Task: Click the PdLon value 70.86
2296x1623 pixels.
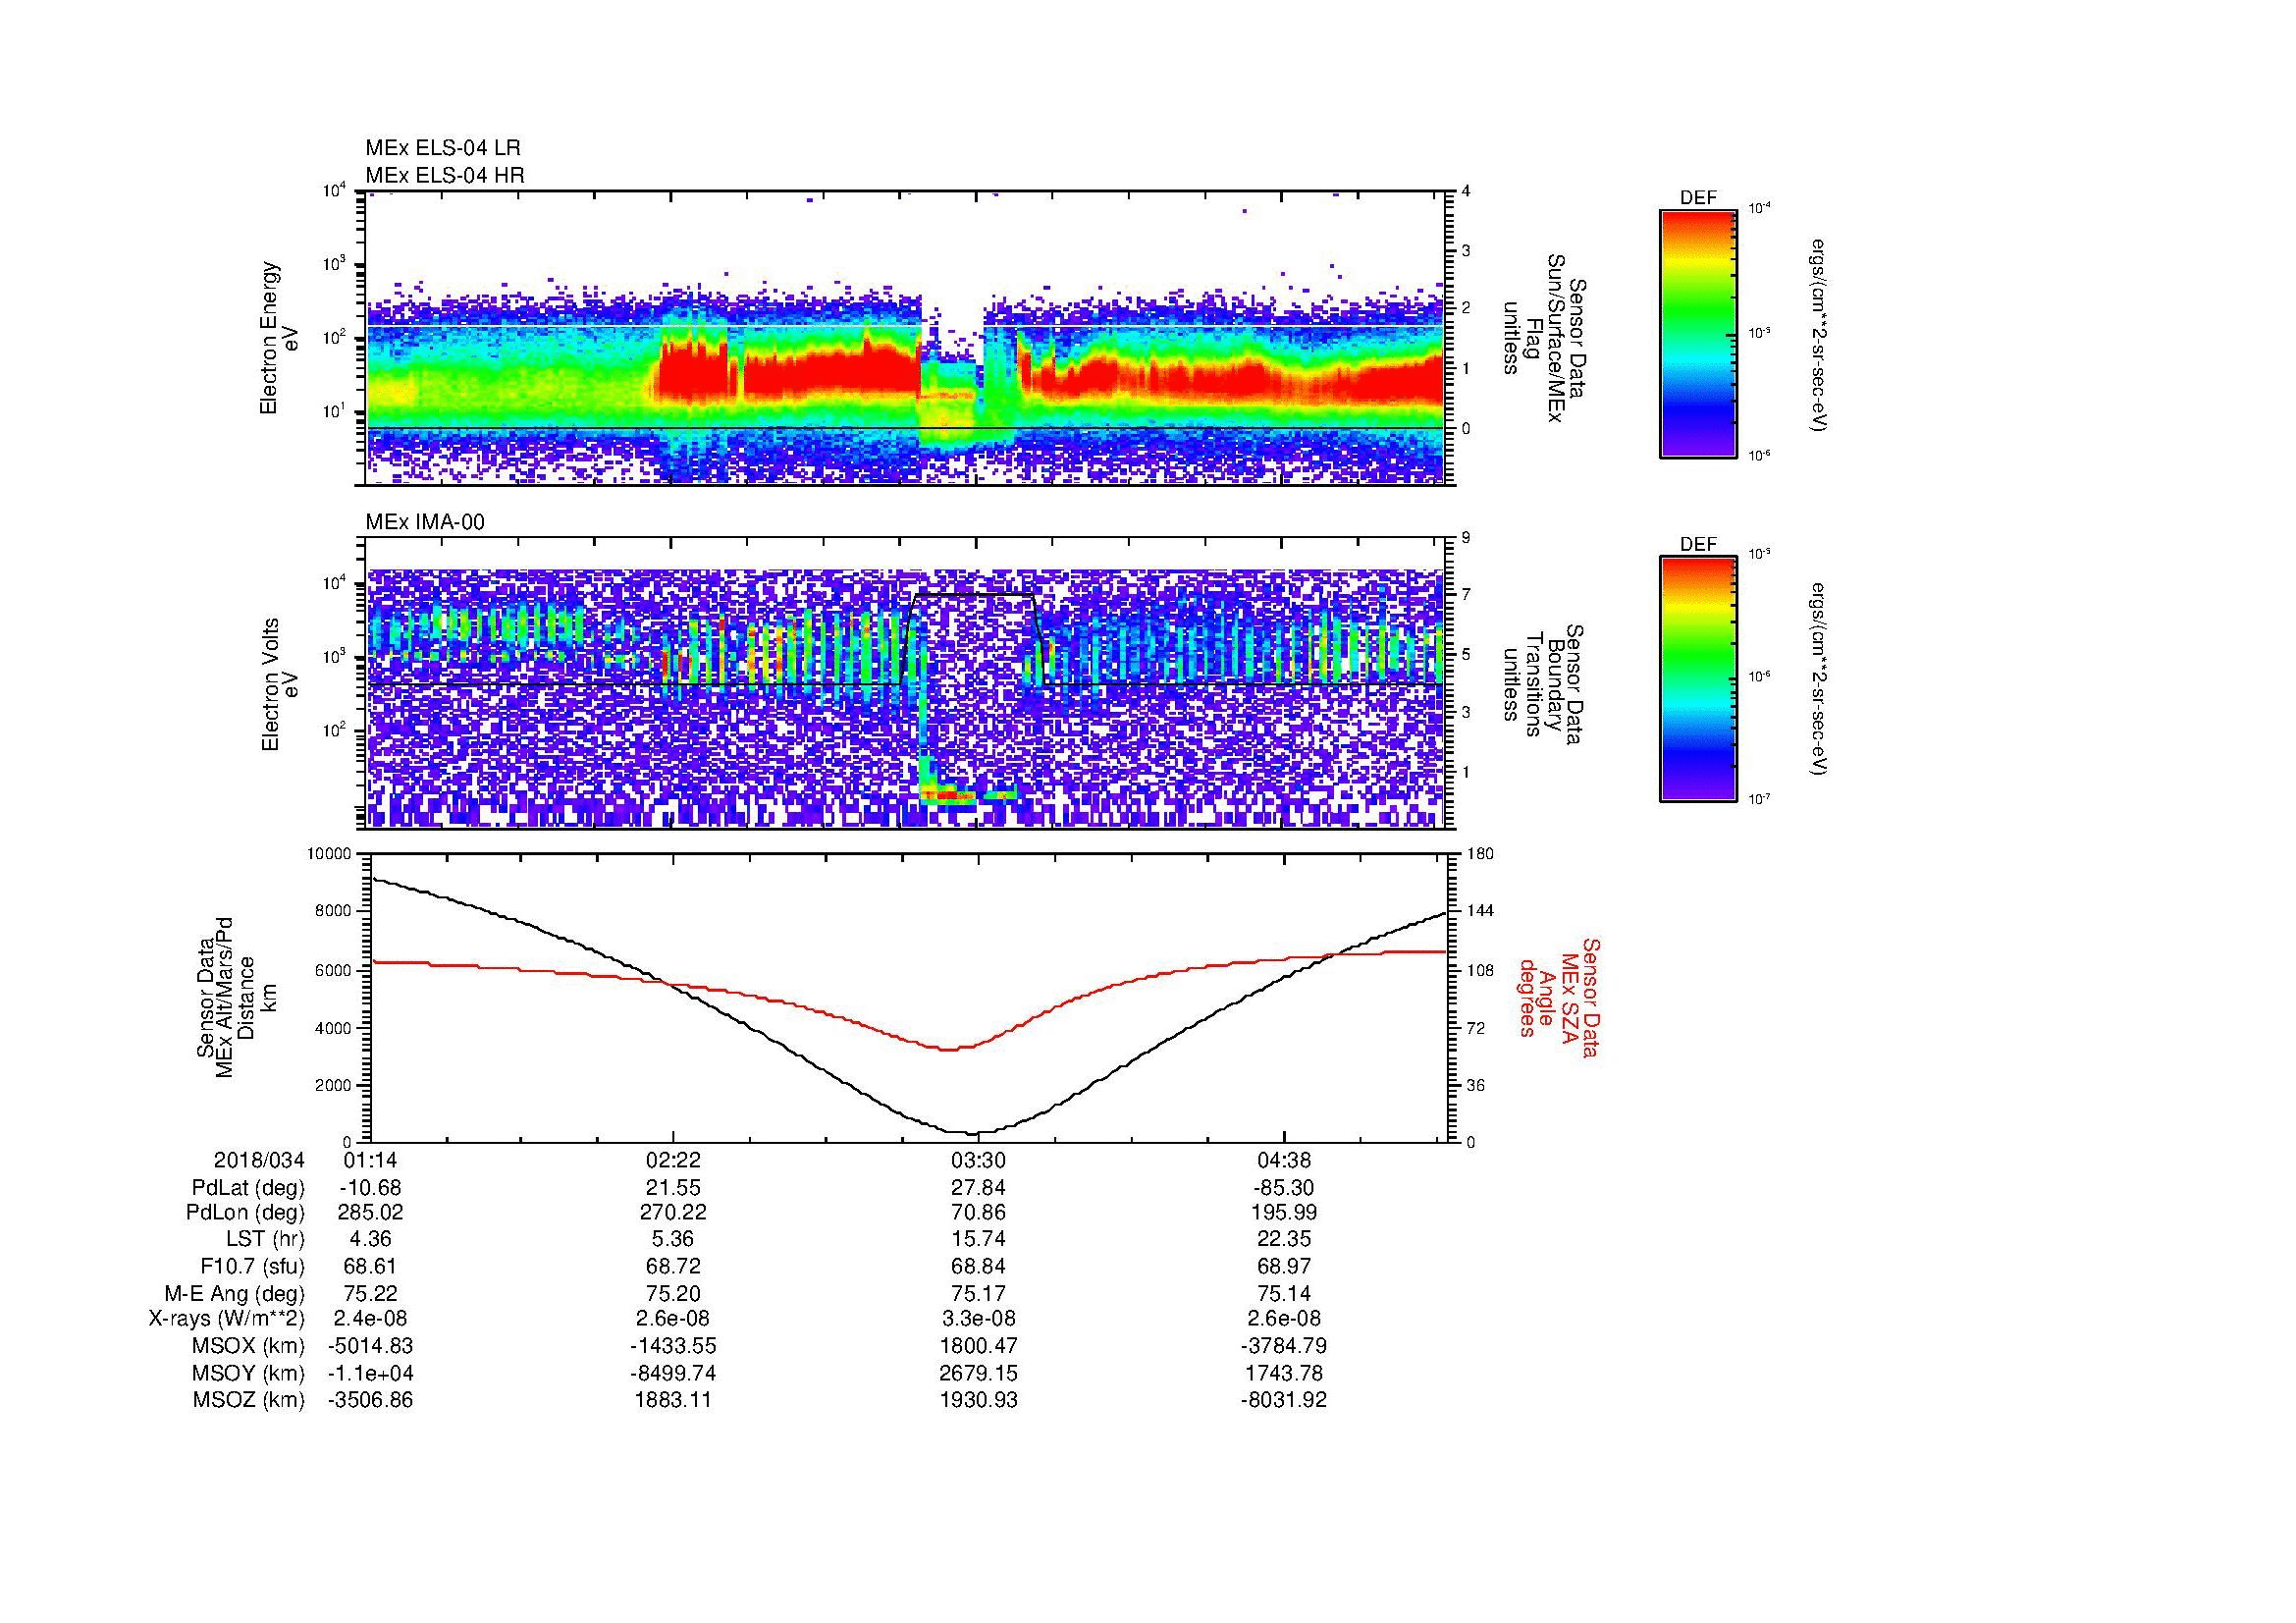Action: point(978,1213)
